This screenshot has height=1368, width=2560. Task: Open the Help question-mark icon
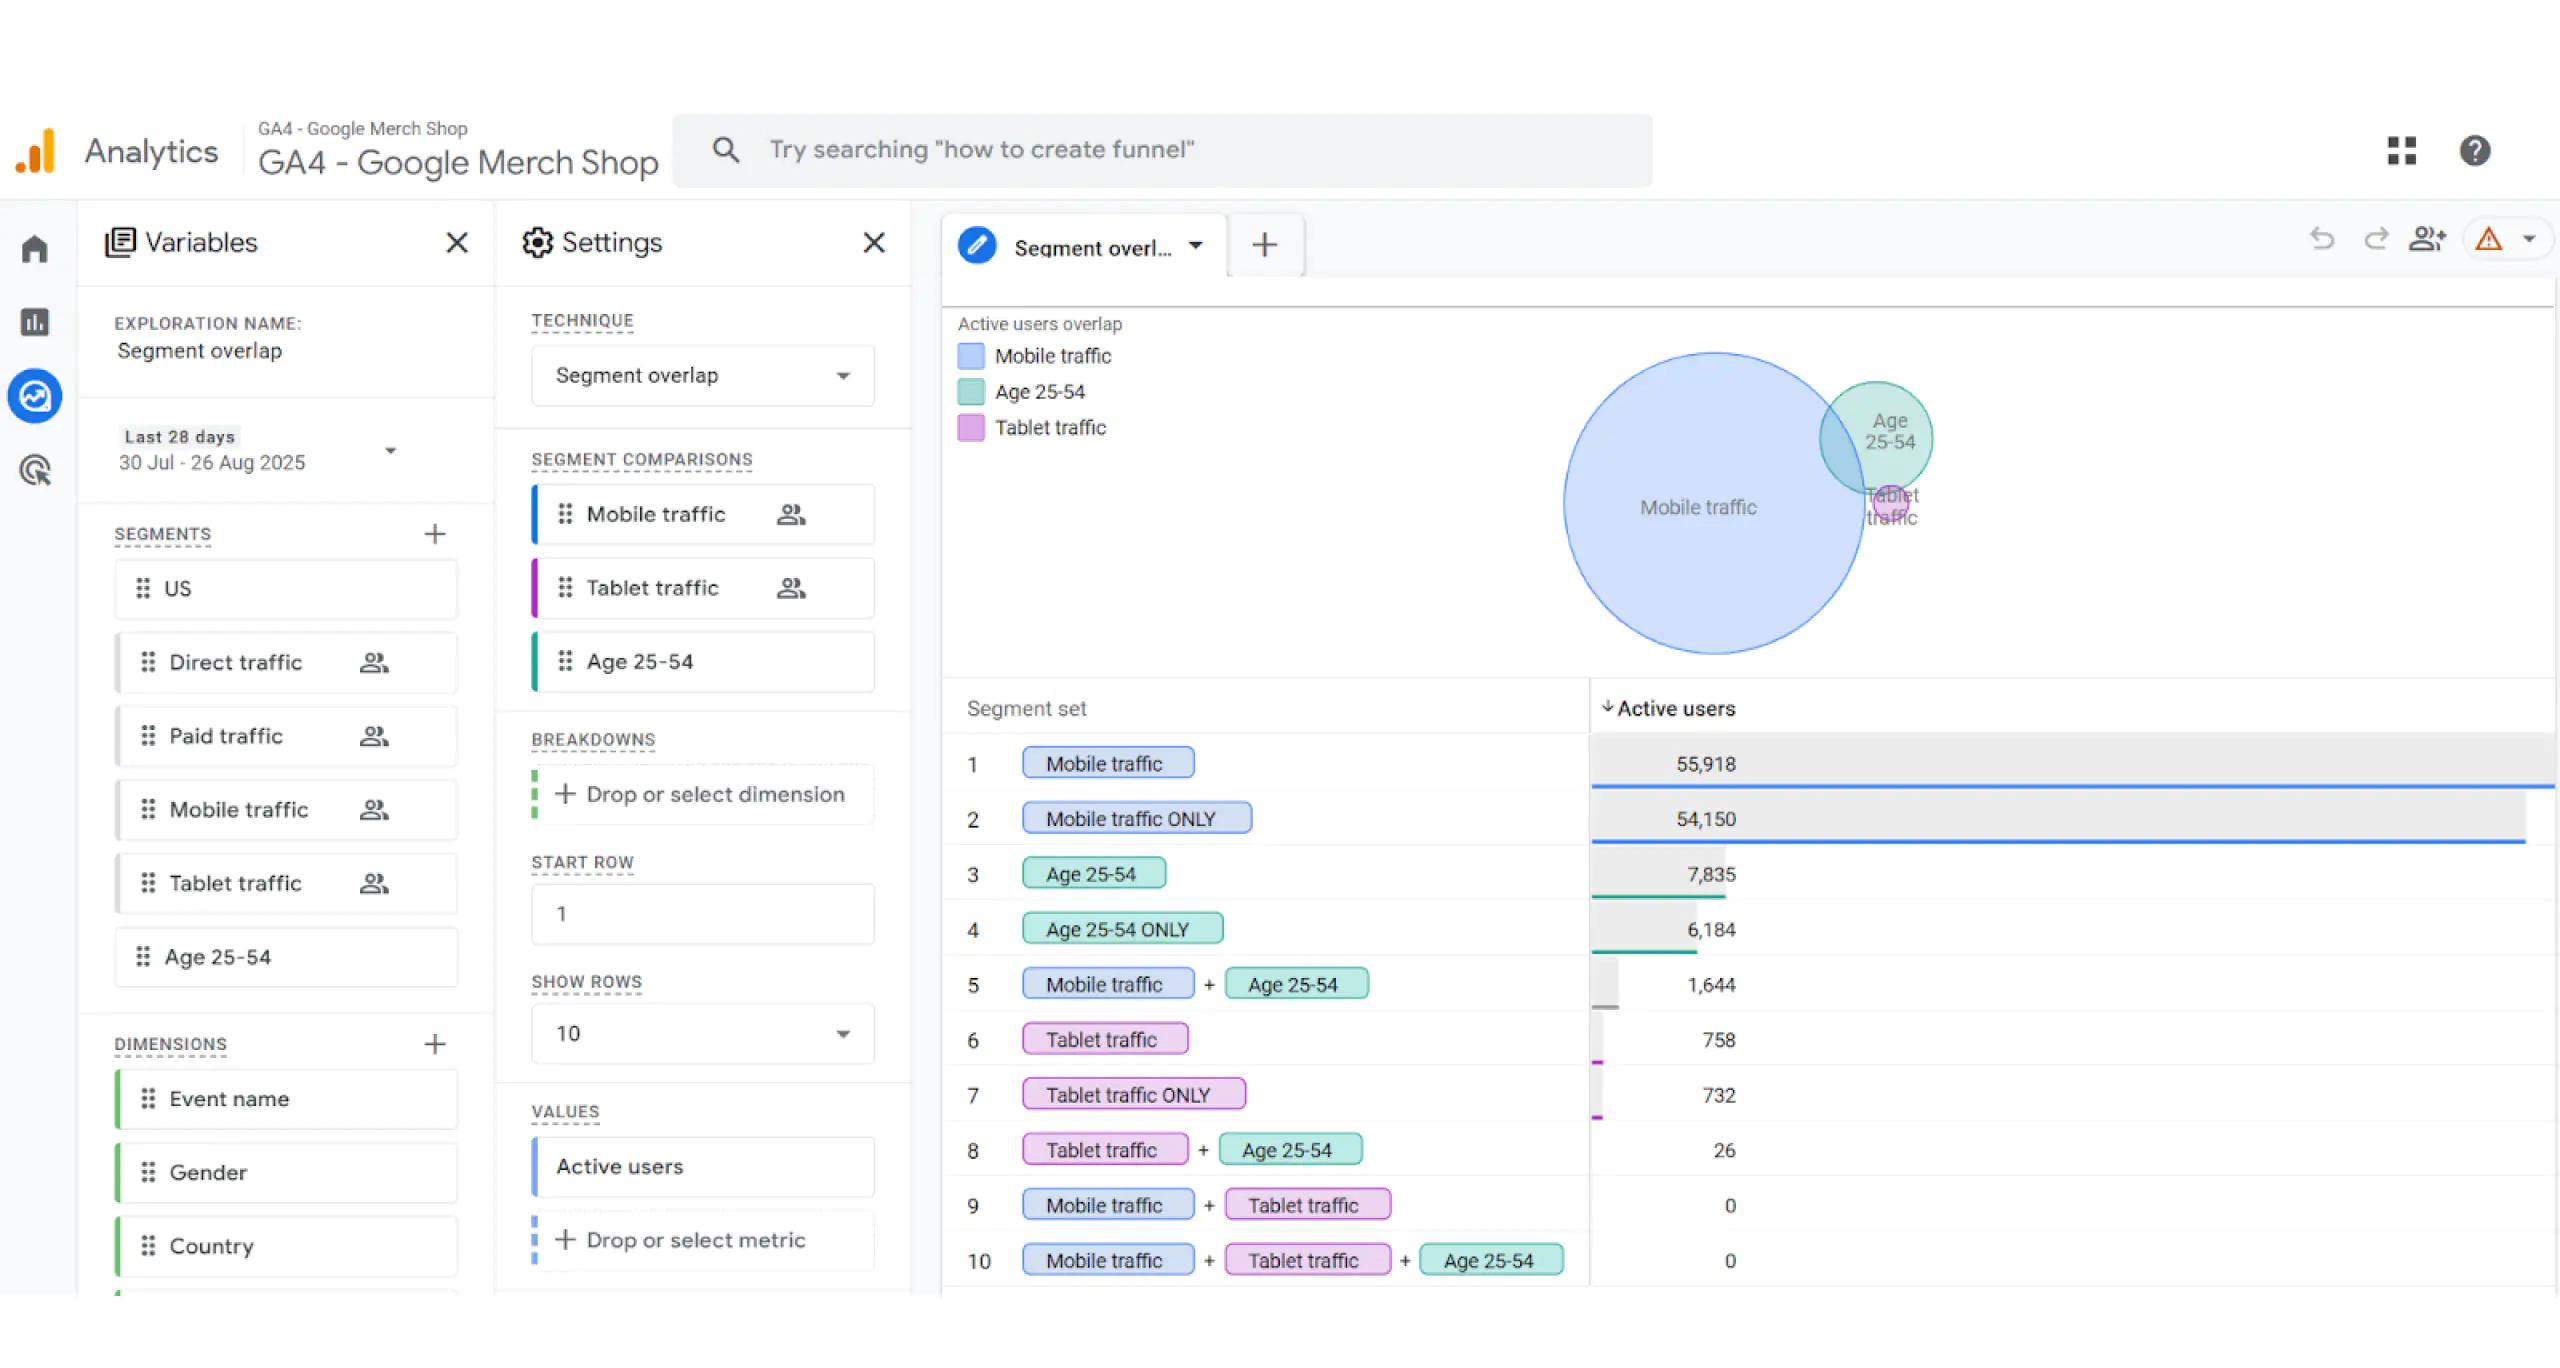2475,151
